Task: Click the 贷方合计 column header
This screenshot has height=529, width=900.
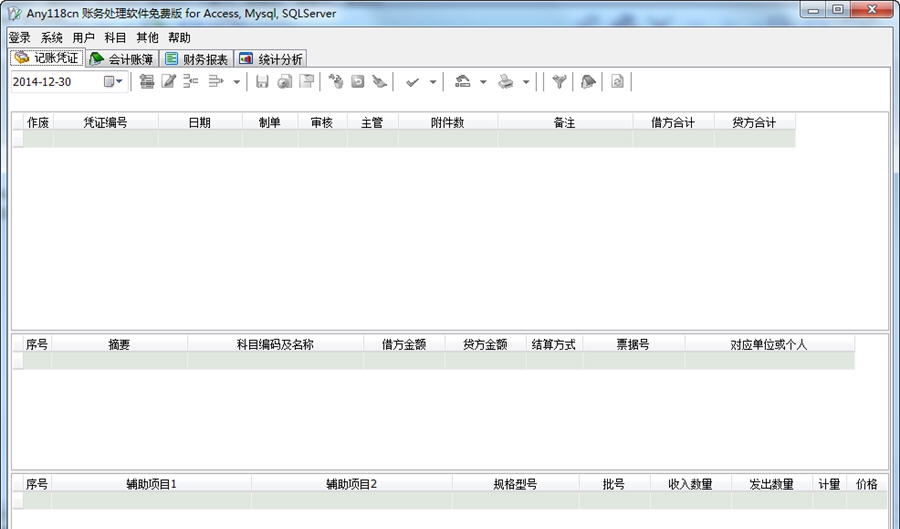Action: coord(754,122)
